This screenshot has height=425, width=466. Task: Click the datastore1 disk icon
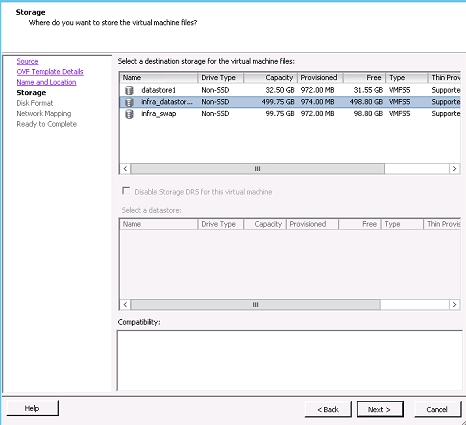129,90
